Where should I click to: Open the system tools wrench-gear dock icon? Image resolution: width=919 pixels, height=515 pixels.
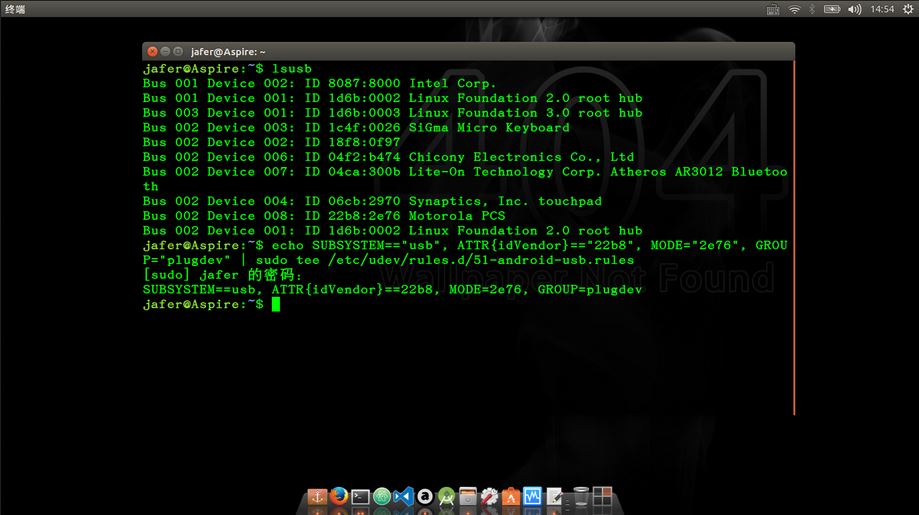point(489,497)
